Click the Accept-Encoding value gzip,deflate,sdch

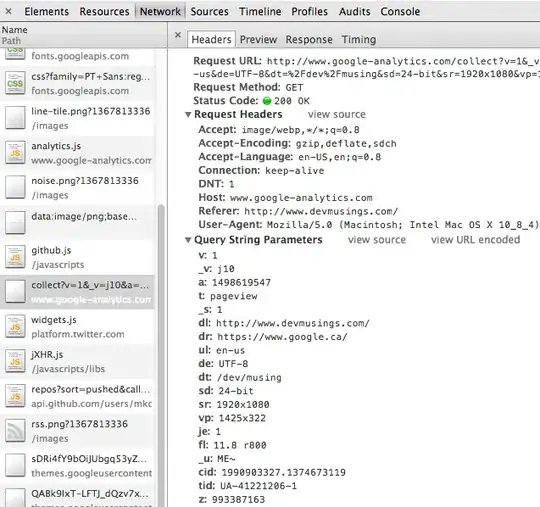346,144
